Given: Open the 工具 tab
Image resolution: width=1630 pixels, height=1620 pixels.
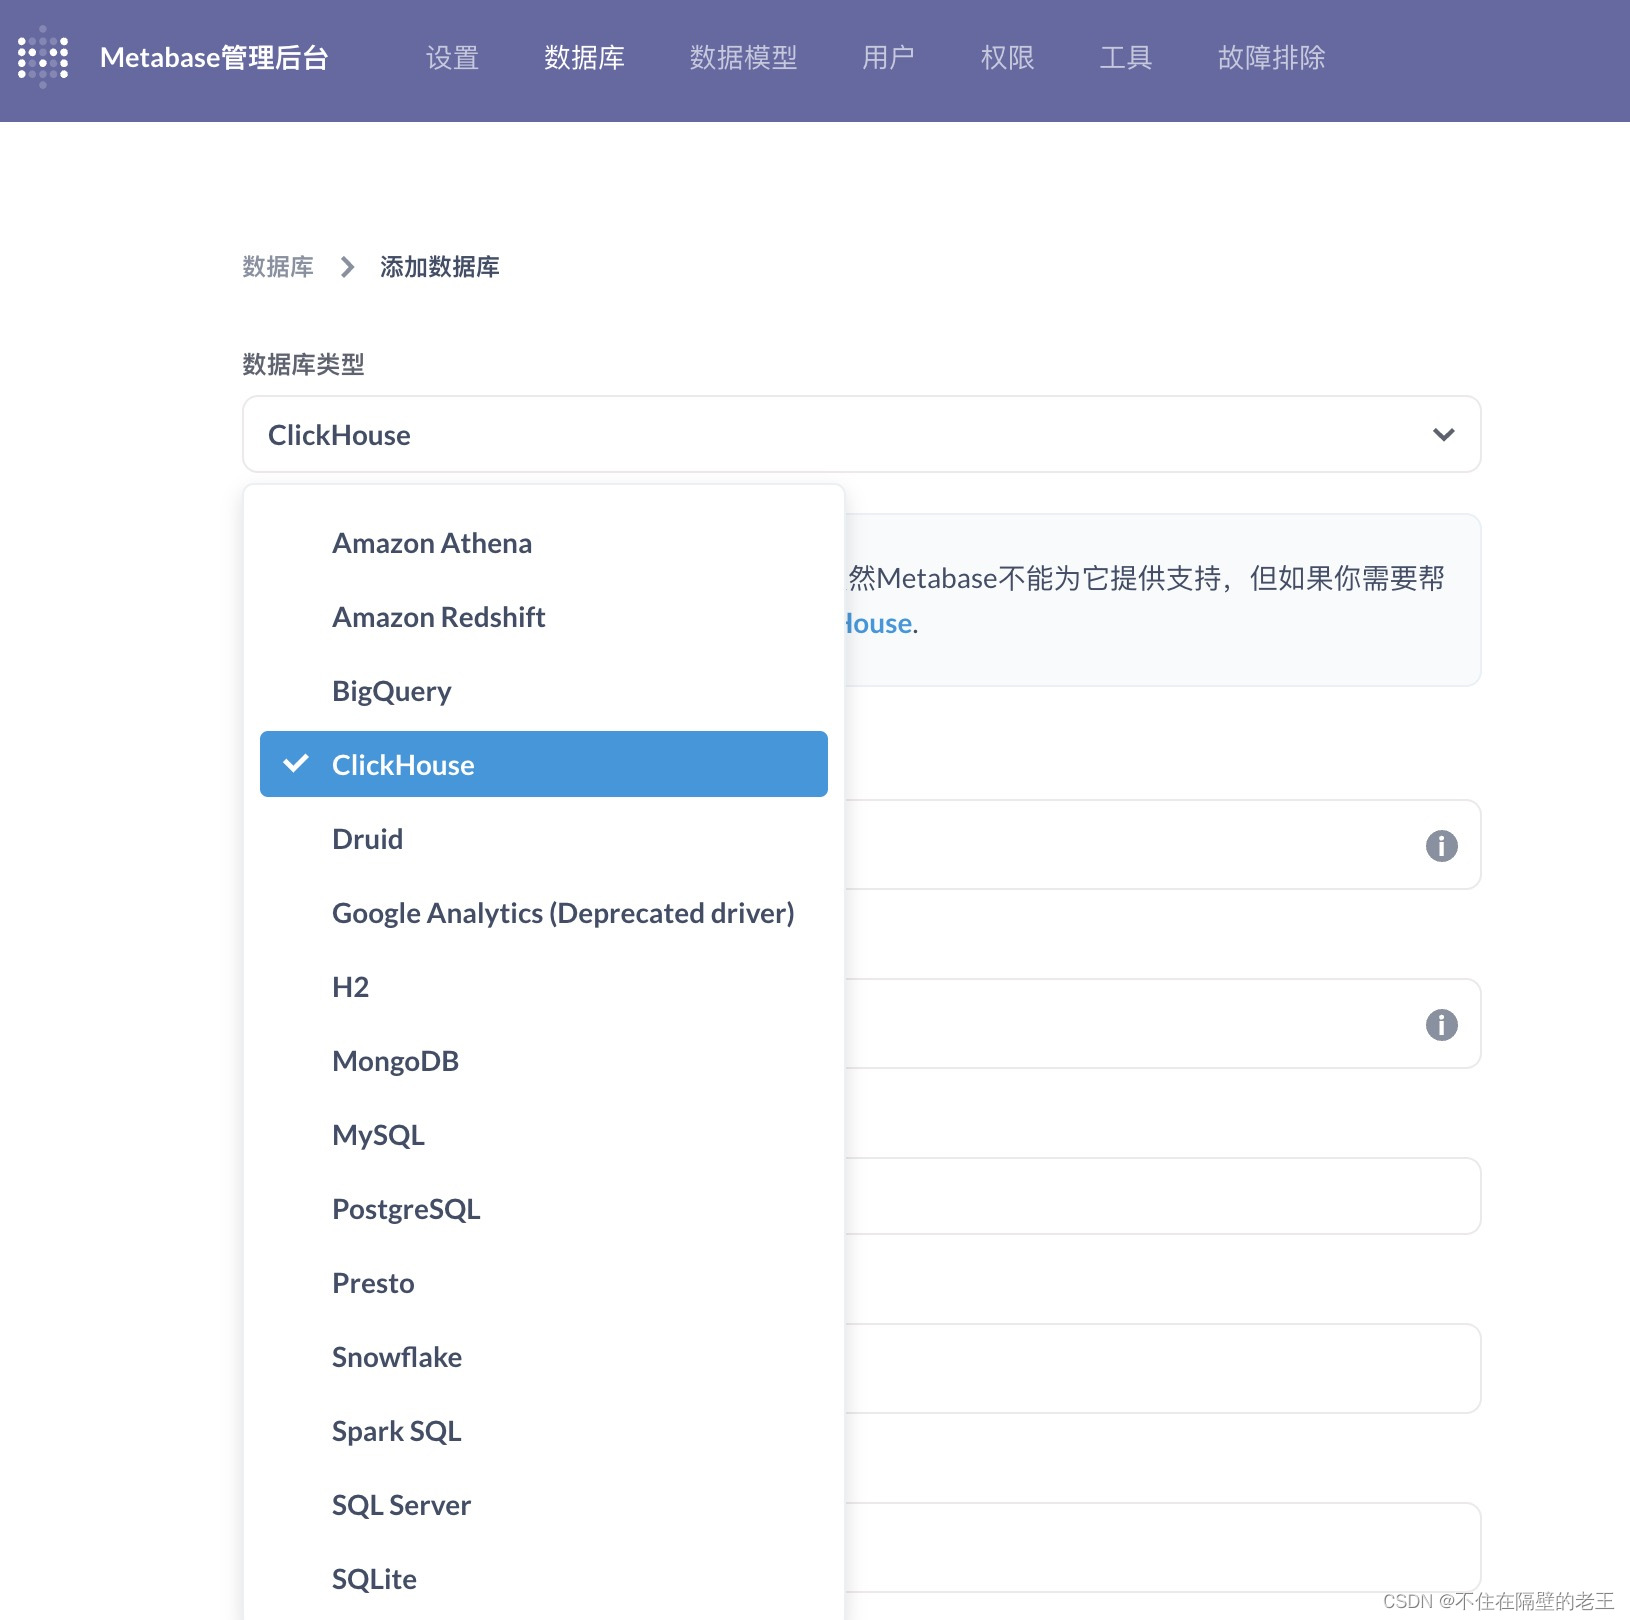Looking at the screenshot, I should point(1126,58).
